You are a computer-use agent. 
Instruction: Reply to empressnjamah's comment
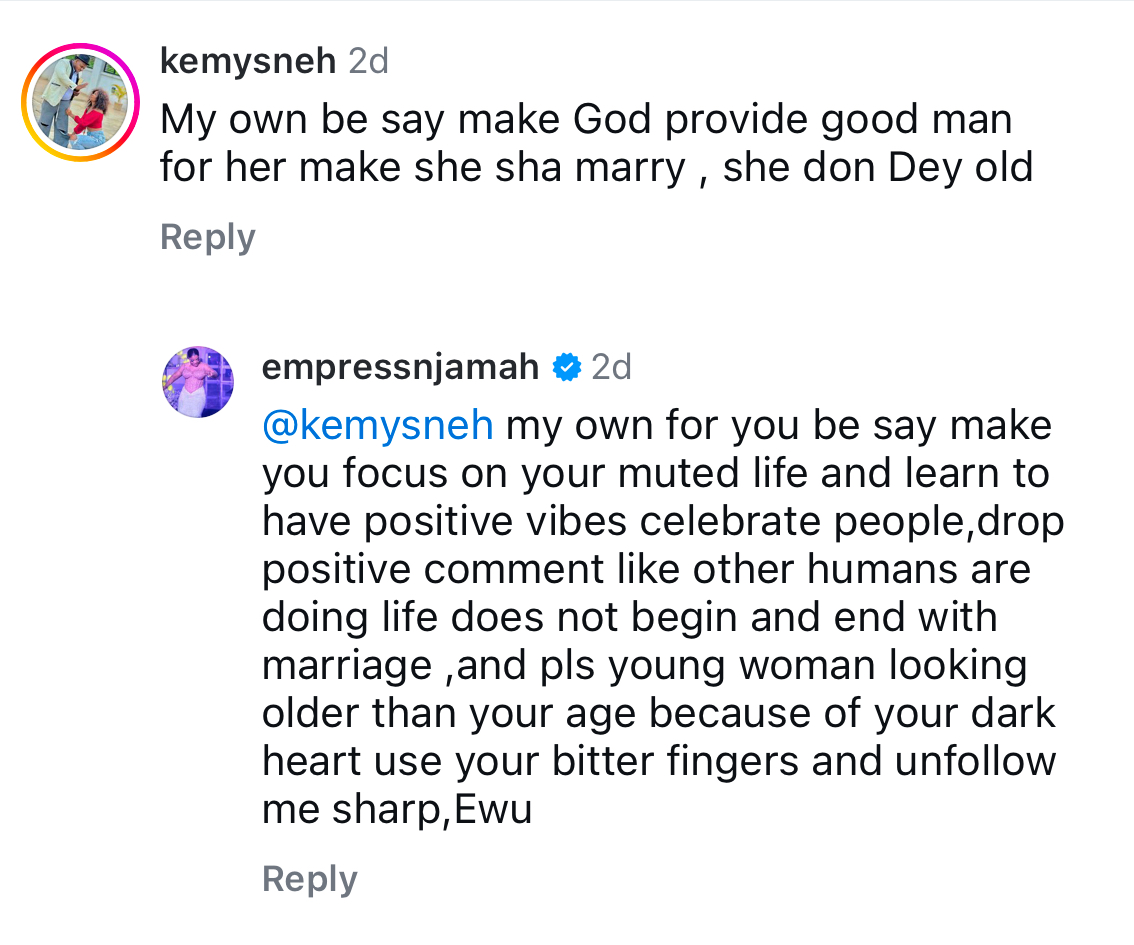point(309,879)
